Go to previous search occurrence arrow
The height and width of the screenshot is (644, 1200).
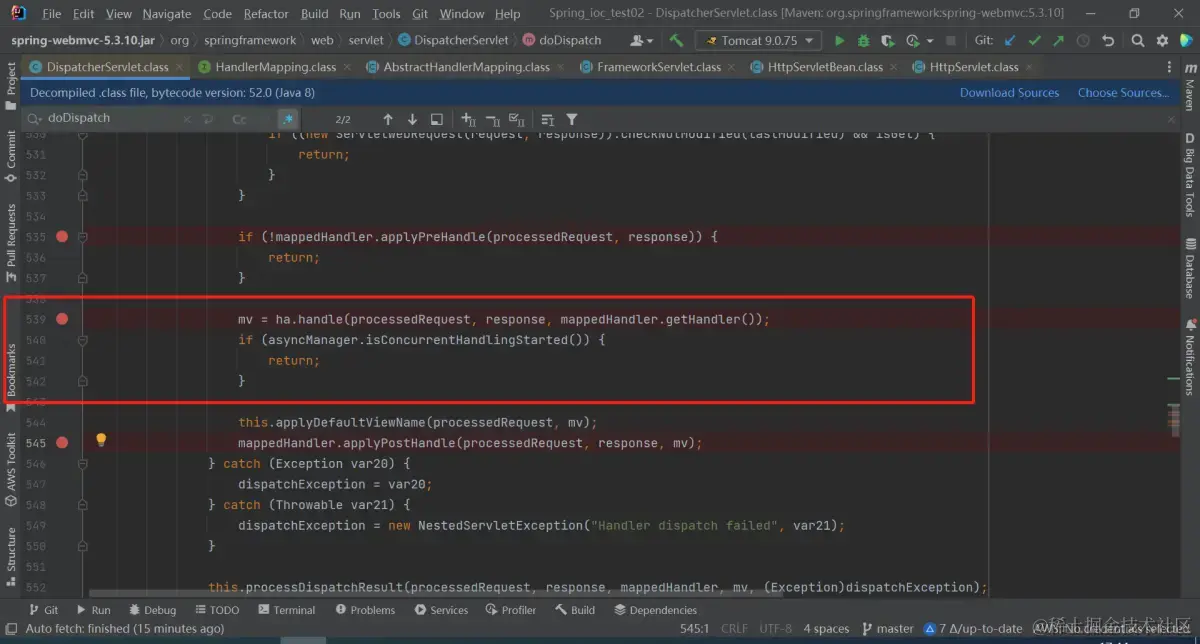click(x=388, y=119)
